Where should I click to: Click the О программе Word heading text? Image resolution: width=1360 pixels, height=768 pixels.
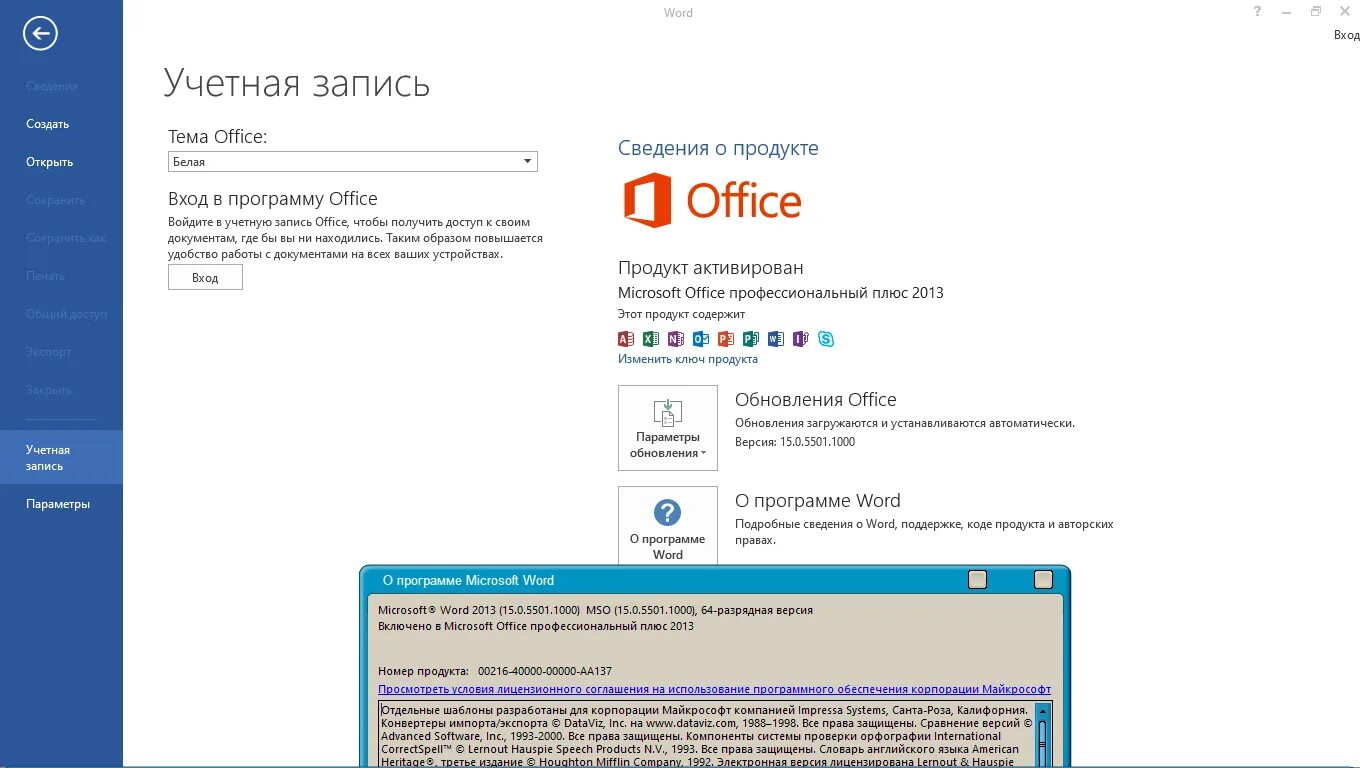(x=818, y=501)
